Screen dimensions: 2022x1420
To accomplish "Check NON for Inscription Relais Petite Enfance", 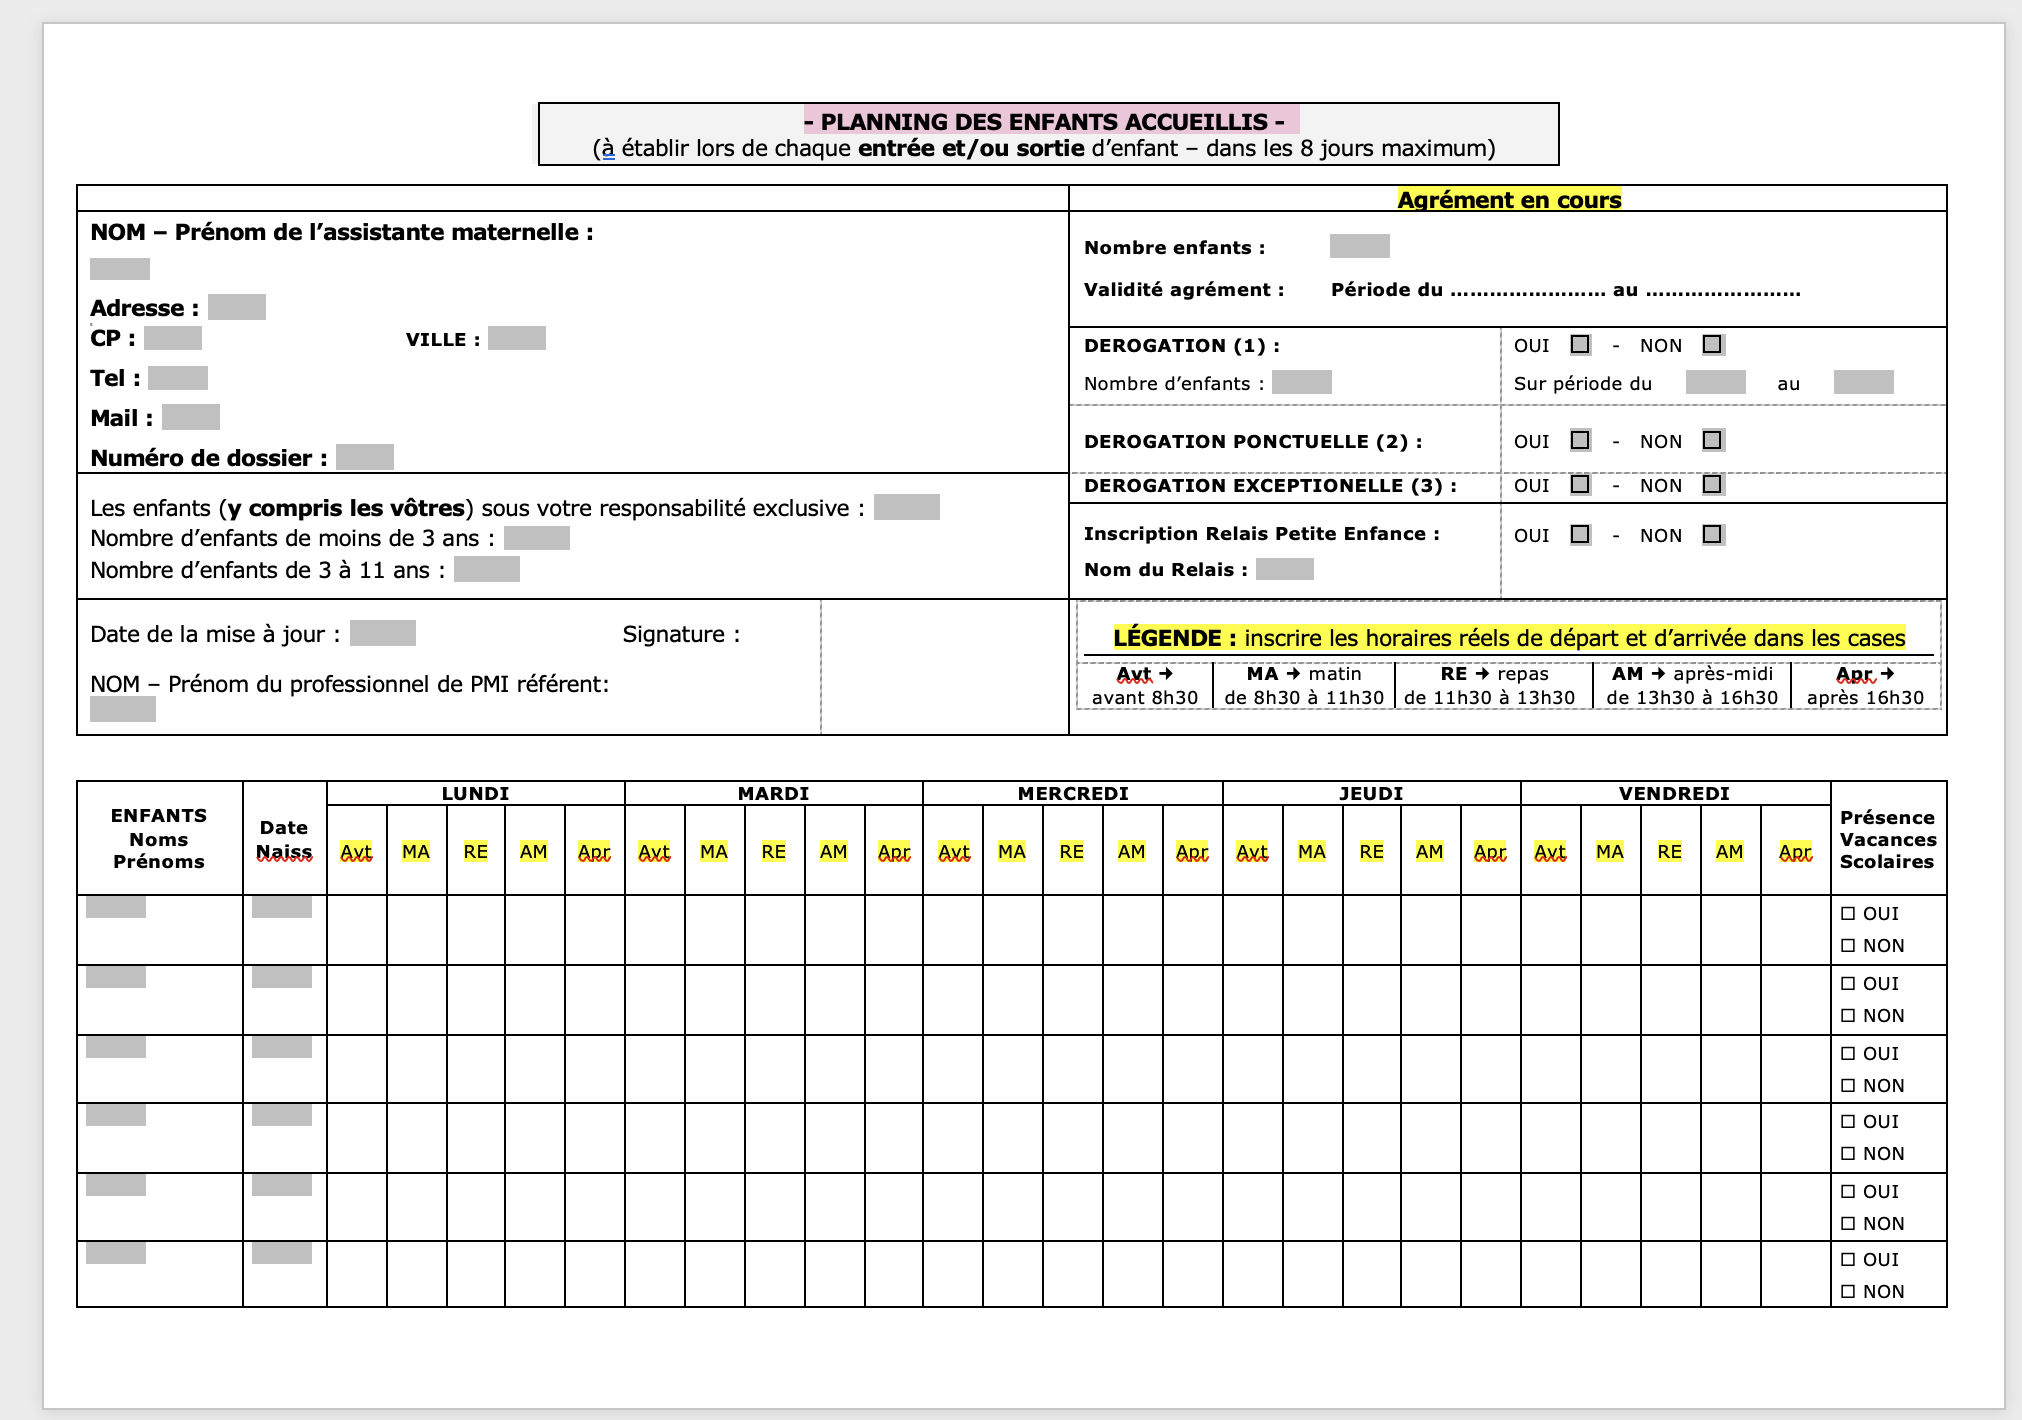I will pyautogui.click(x=1713, y=534).
